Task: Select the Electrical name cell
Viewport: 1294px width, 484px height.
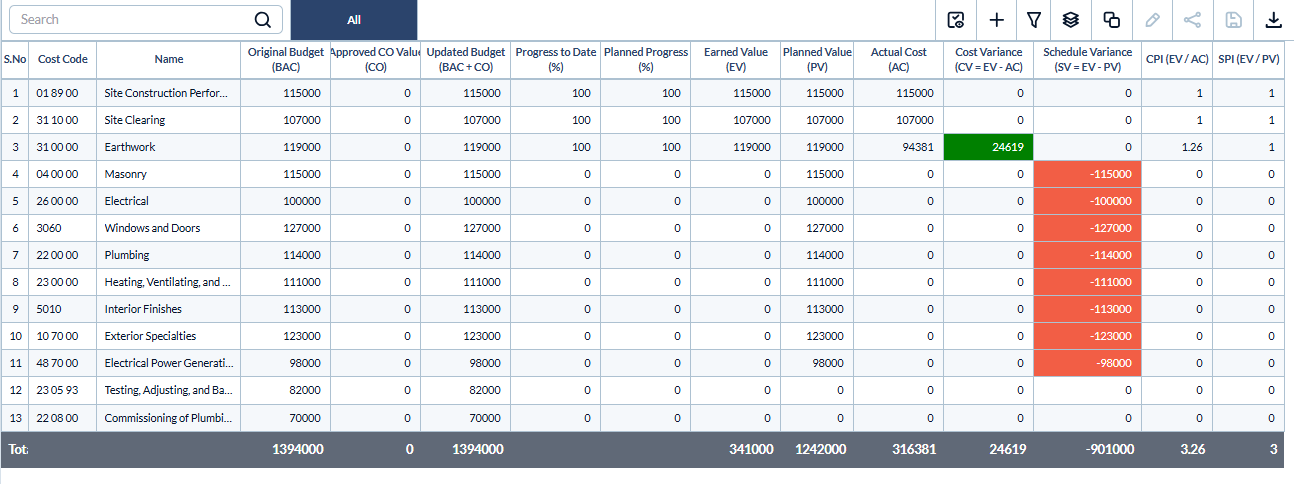Action: [x=169, y=201]
